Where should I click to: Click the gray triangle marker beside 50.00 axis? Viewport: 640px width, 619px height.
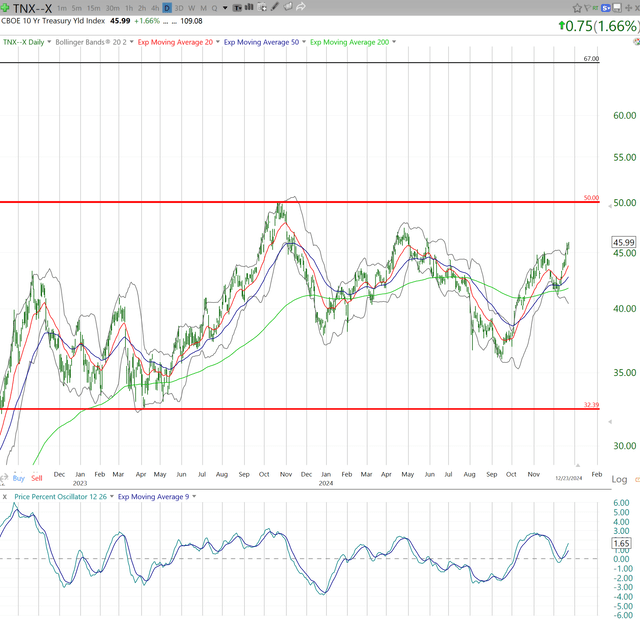pyautogui.click(x=610, y=206)
